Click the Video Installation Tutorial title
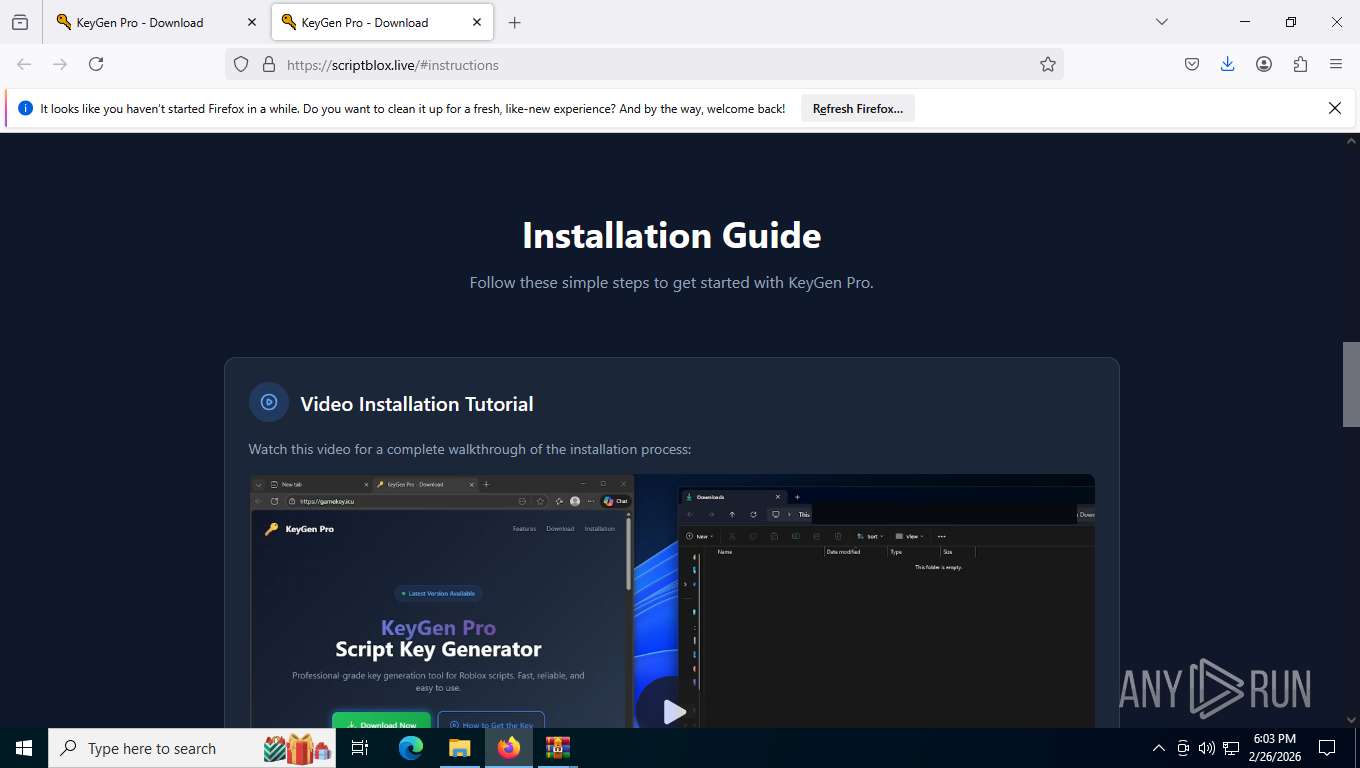The image size is (1360, 768). point(417,404)
